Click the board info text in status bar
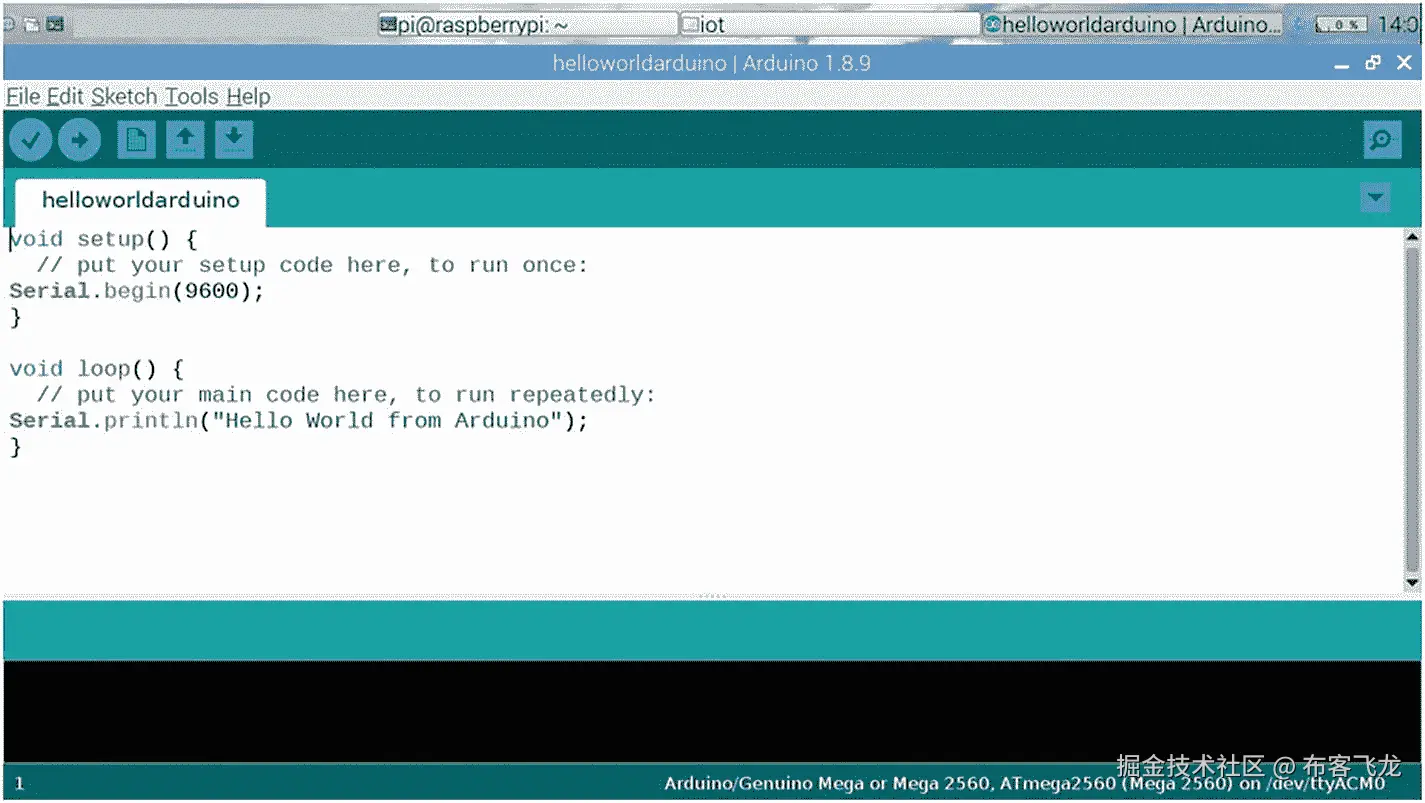The image size is (1425, 803). coord(1025,785)
